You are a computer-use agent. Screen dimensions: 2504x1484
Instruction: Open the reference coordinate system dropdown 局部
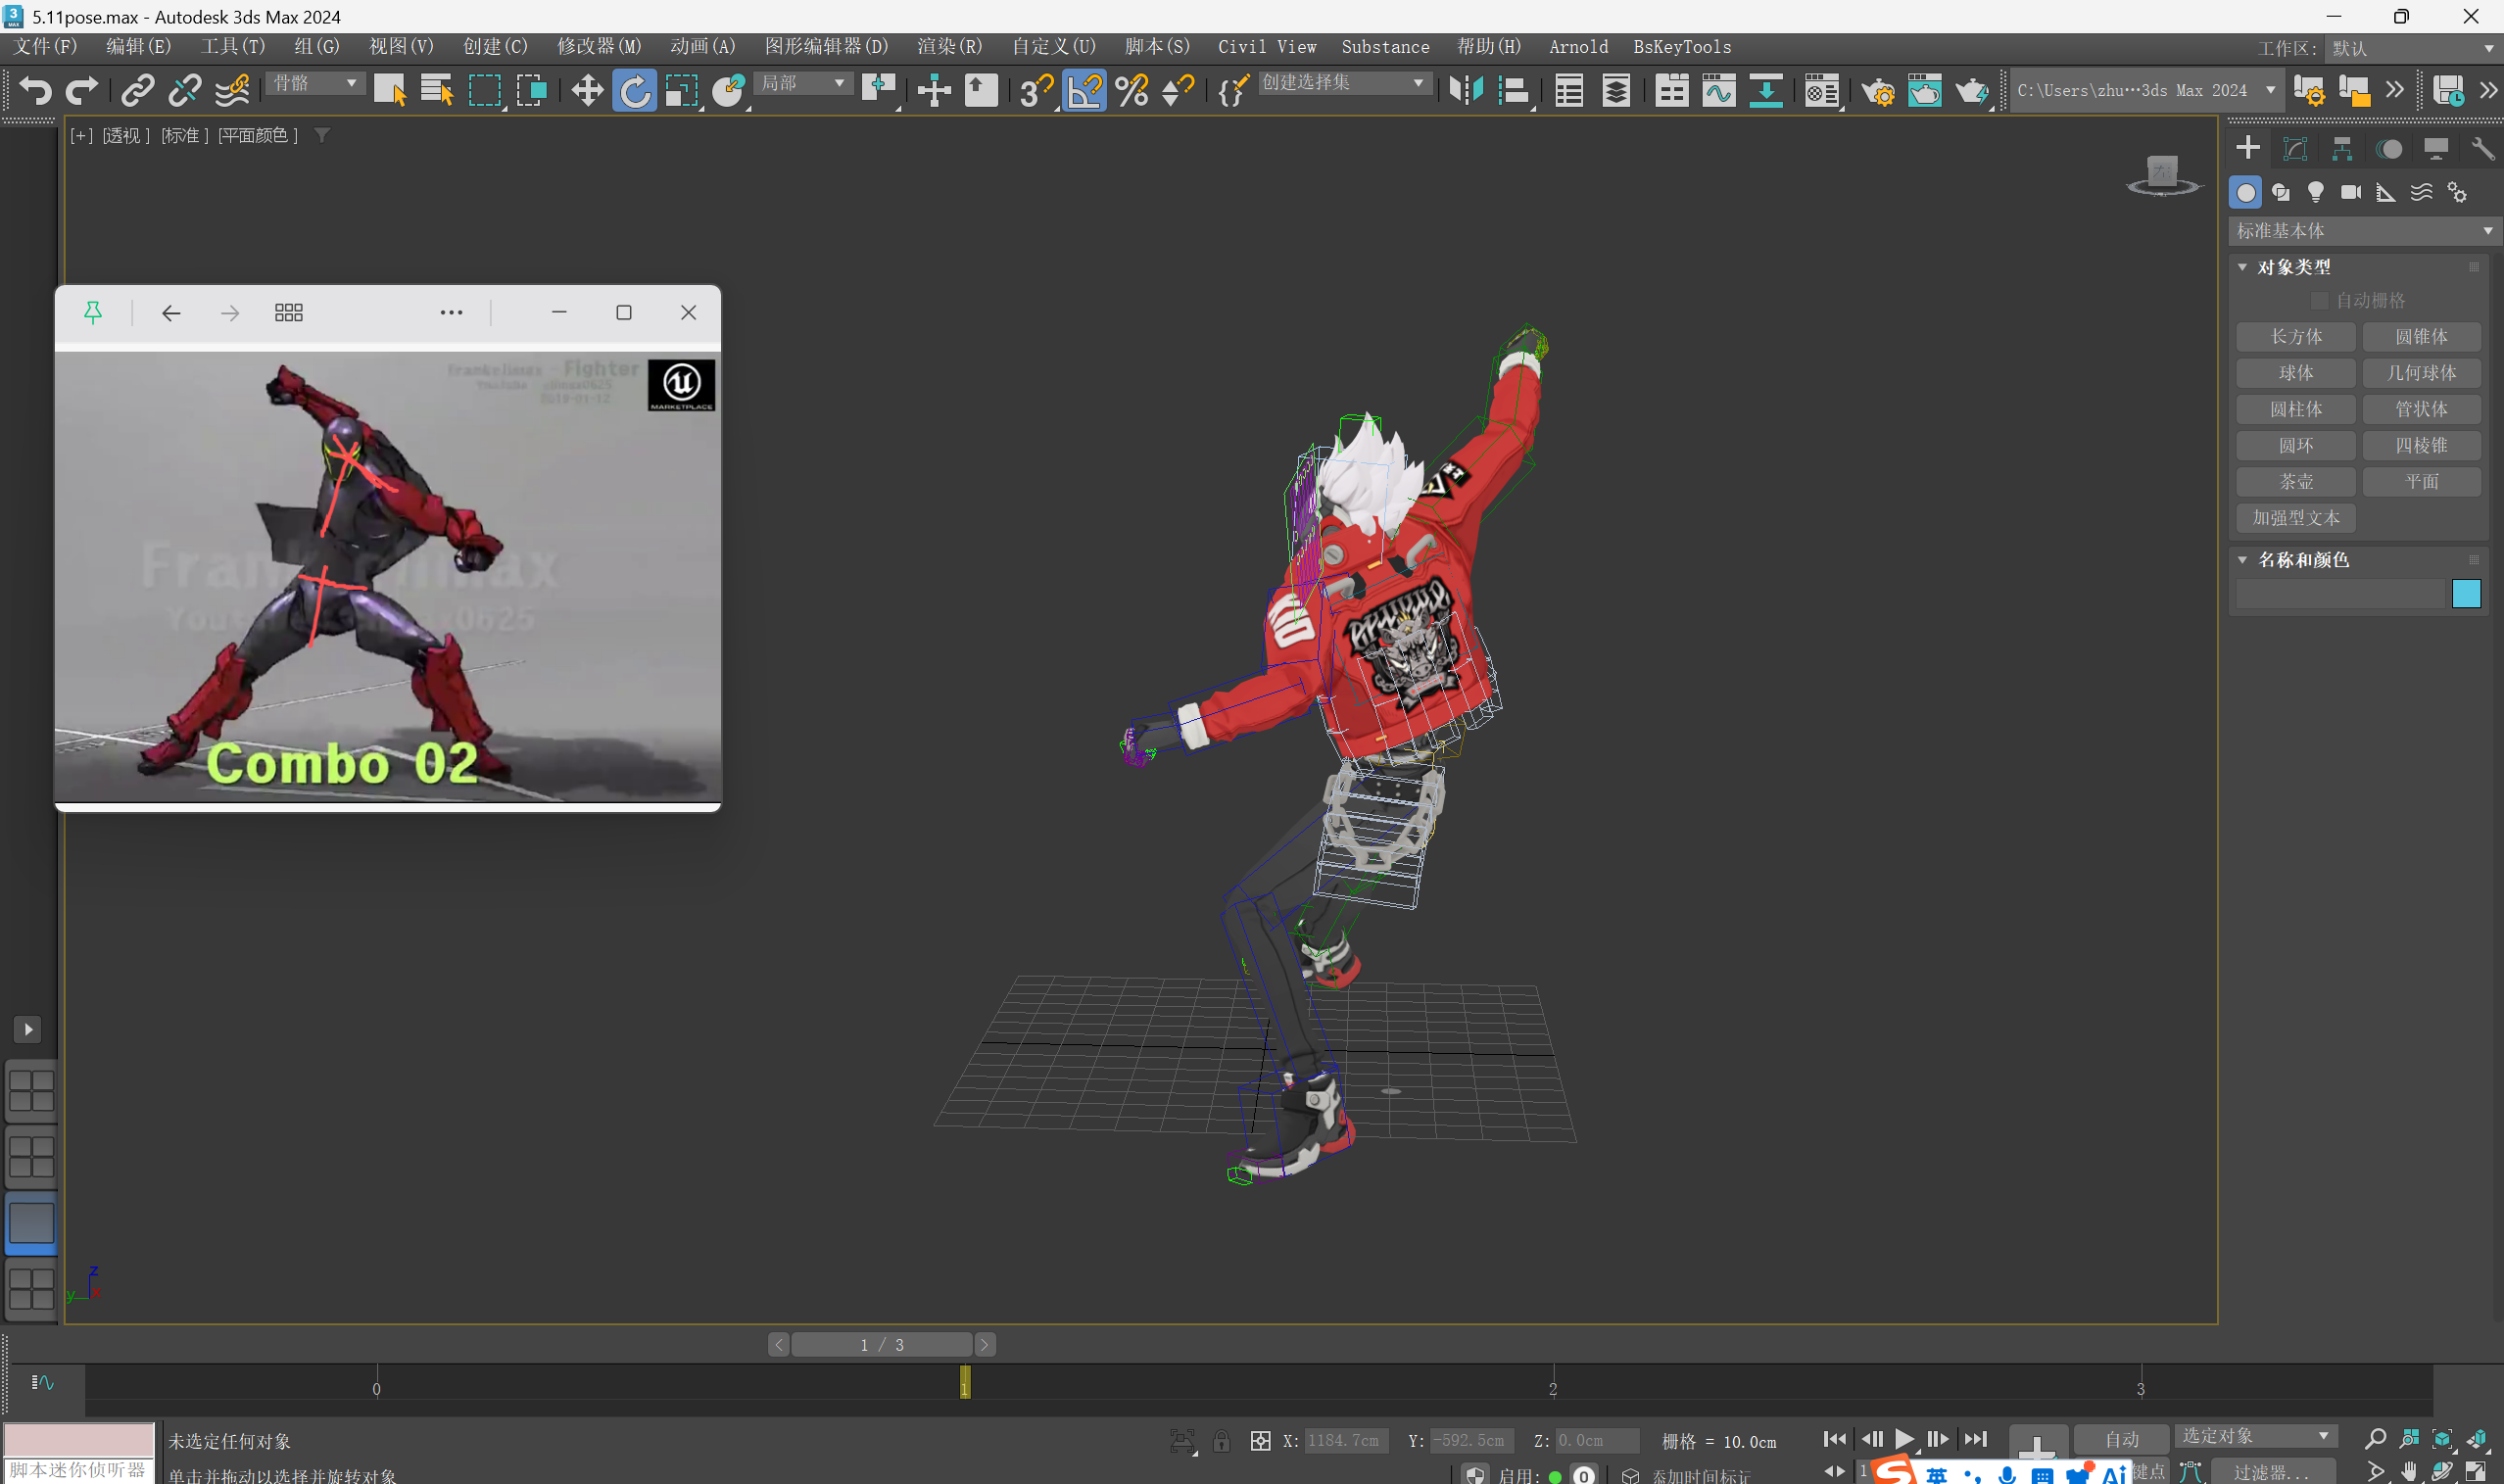point(802,83)
